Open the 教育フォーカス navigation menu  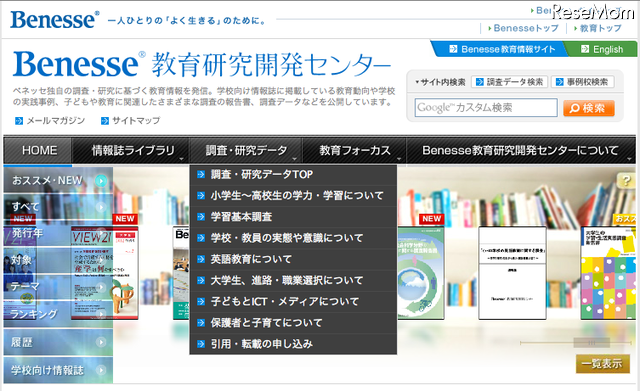click(x=354, y=150)
